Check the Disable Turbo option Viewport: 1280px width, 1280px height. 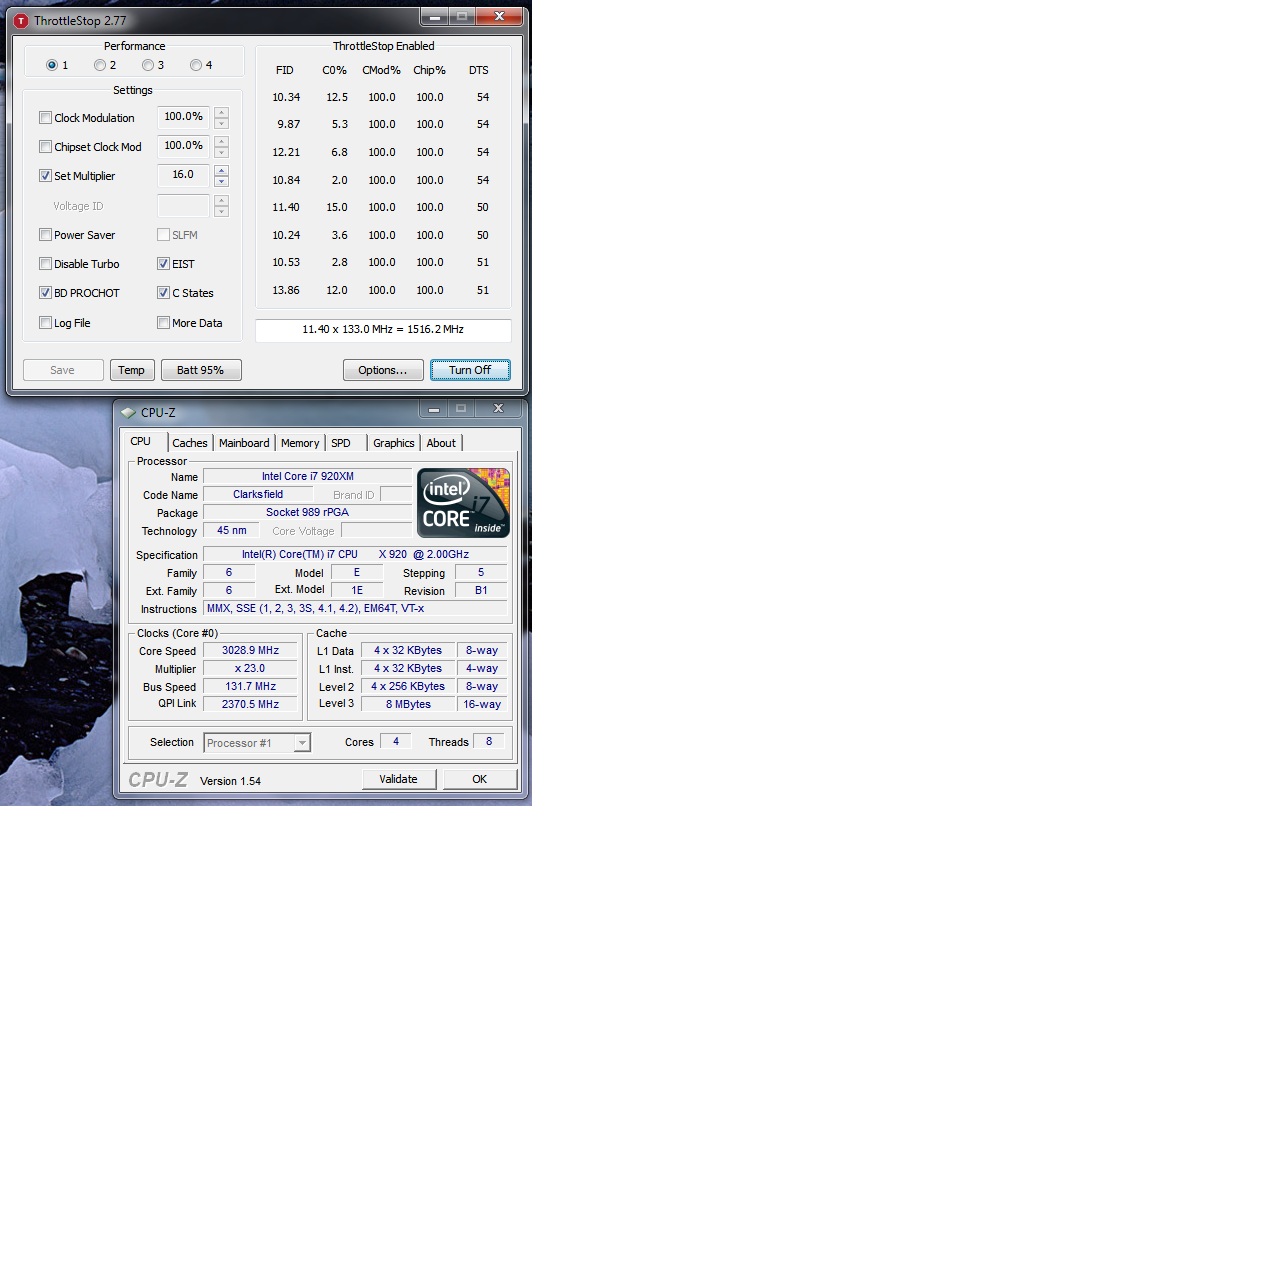pos(45,264)
